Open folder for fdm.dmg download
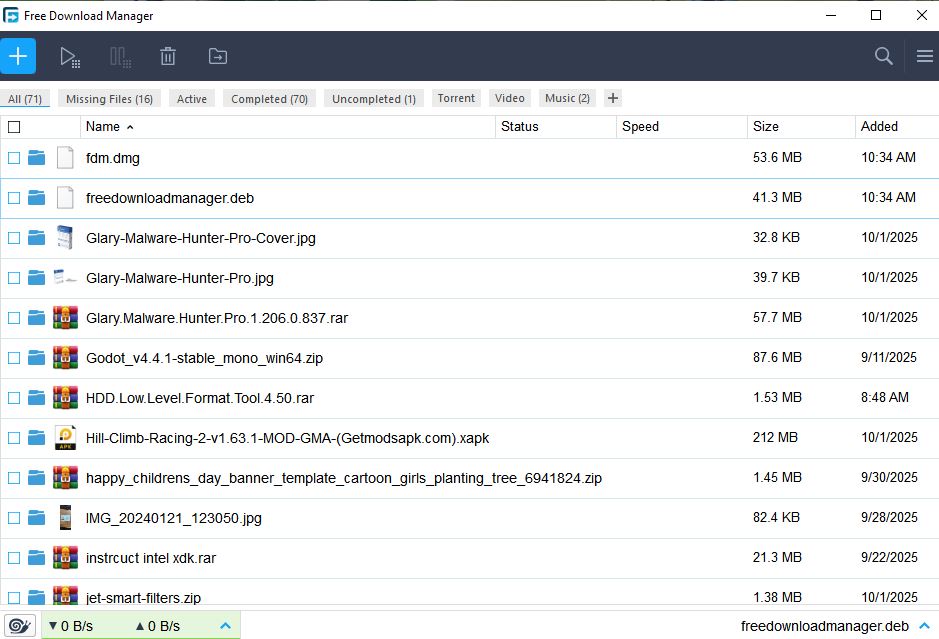Screen dimensions: 939x639 (37, 158)
